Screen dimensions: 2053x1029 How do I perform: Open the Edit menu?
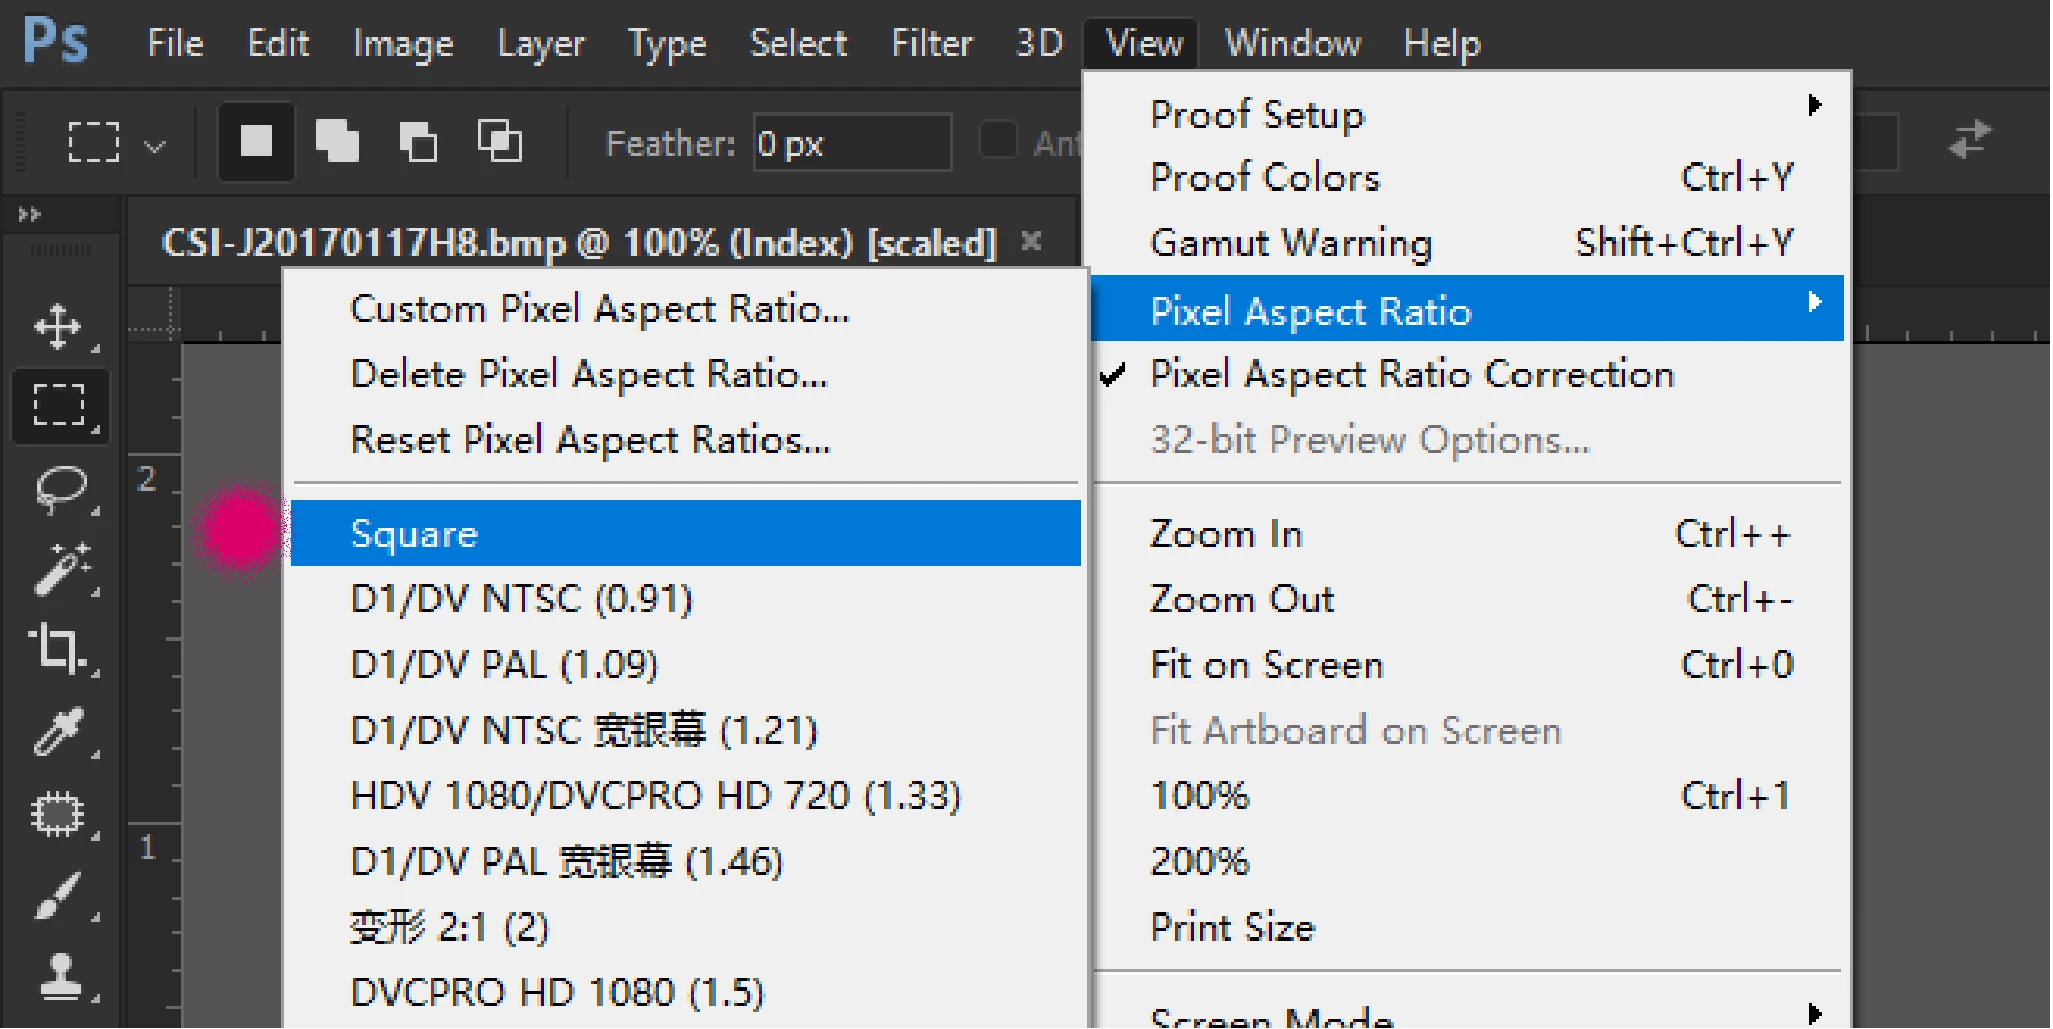(279, 44)
